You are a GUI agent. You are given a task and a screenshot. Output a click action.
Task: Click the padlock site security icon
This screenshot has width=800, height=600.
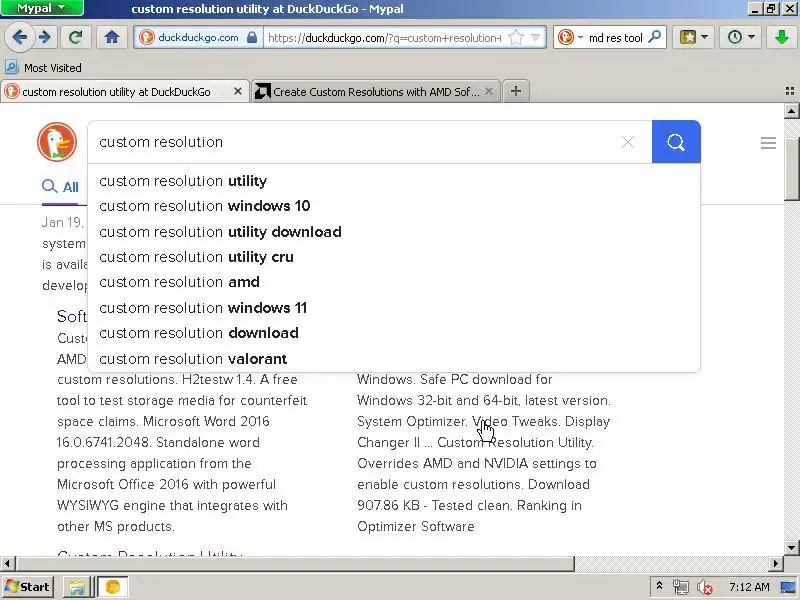(252, 37)
